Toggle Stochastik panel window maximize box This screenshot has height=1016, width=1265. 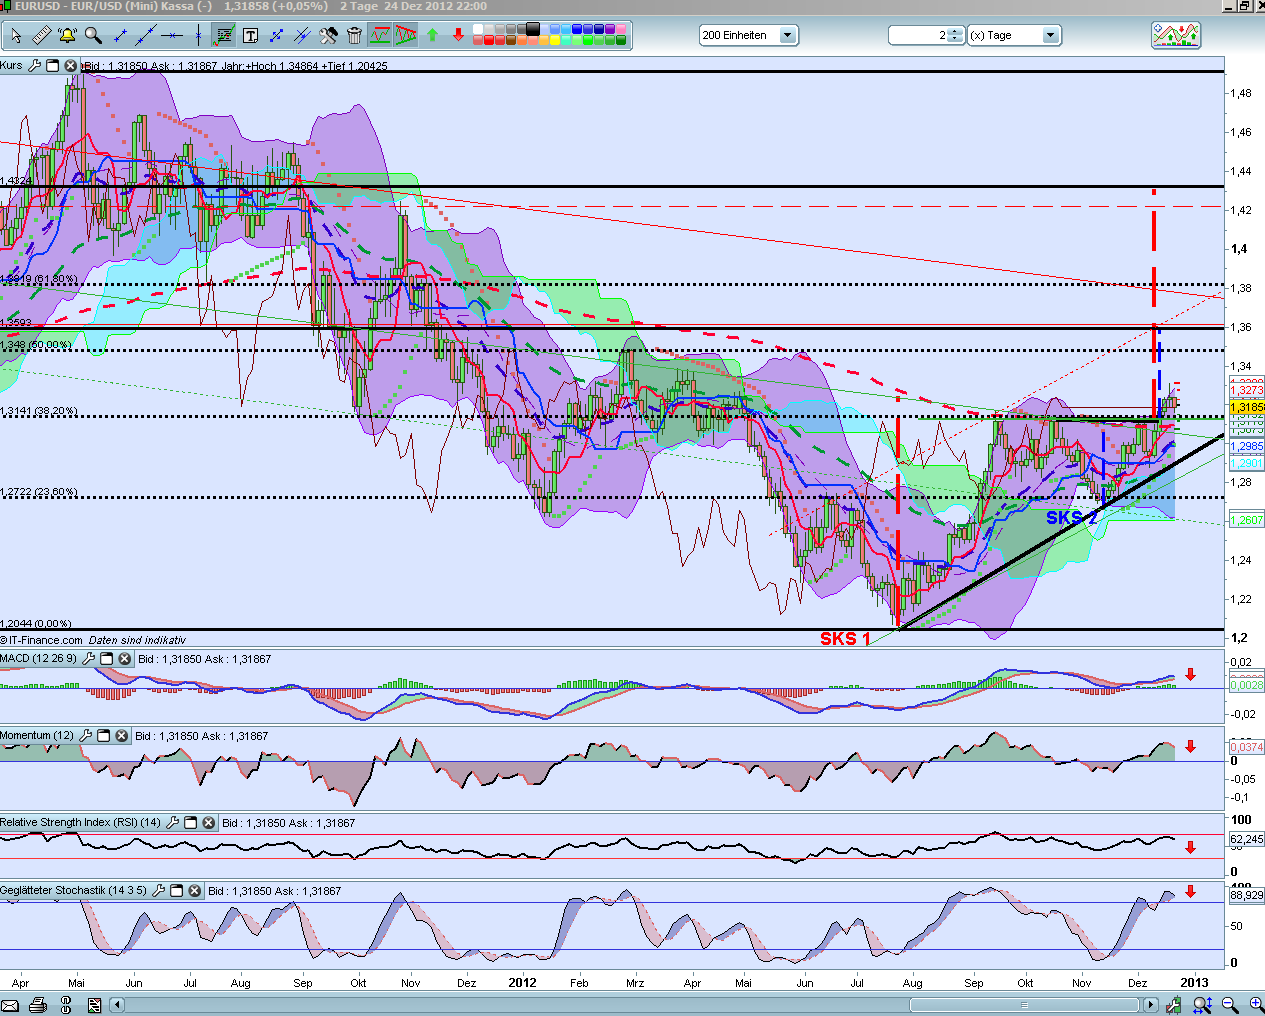[x=177, y=890]
